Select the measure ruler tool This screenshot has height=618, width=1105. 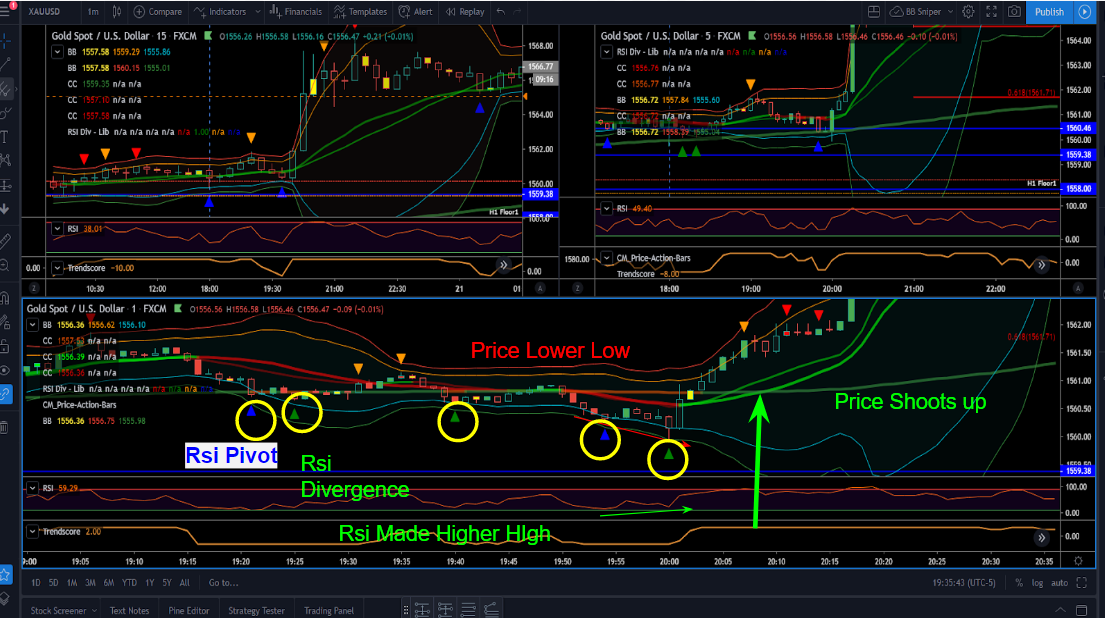(x=5, y=240)
